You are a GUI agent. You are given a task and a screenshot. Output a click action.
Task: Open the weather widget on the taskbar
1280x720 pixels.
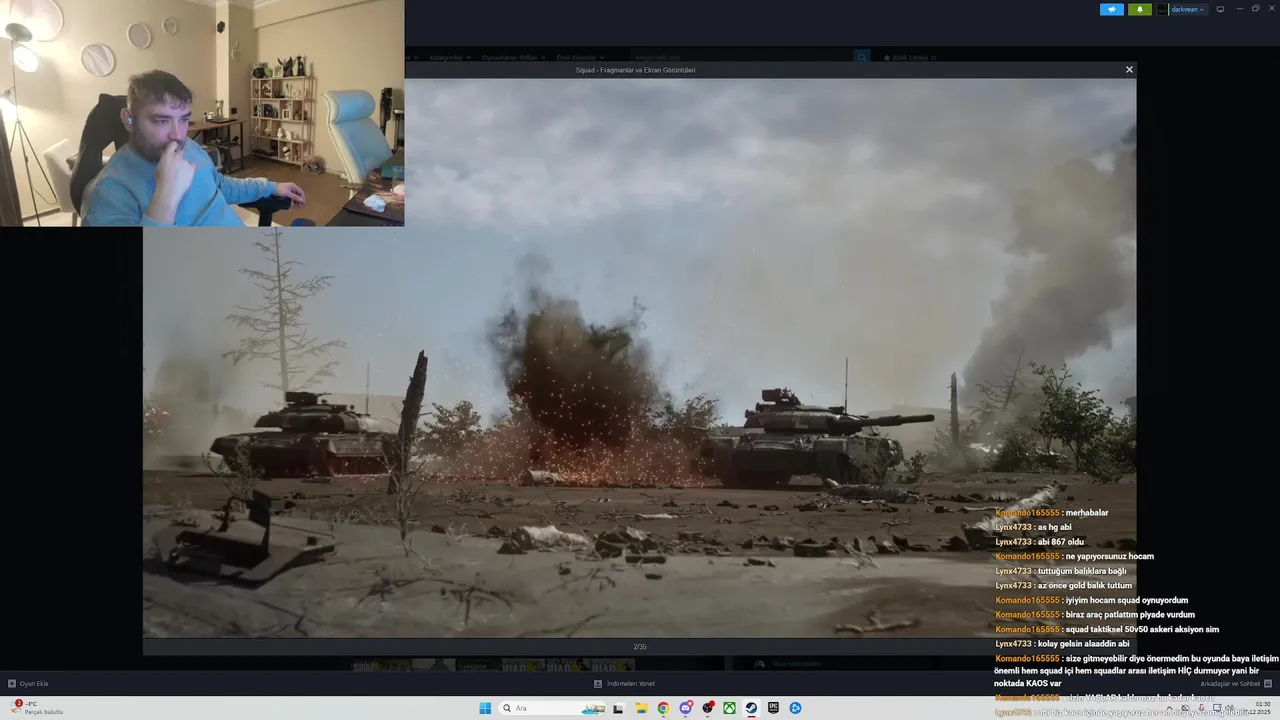pyautogui.click(x=36, y=708)
